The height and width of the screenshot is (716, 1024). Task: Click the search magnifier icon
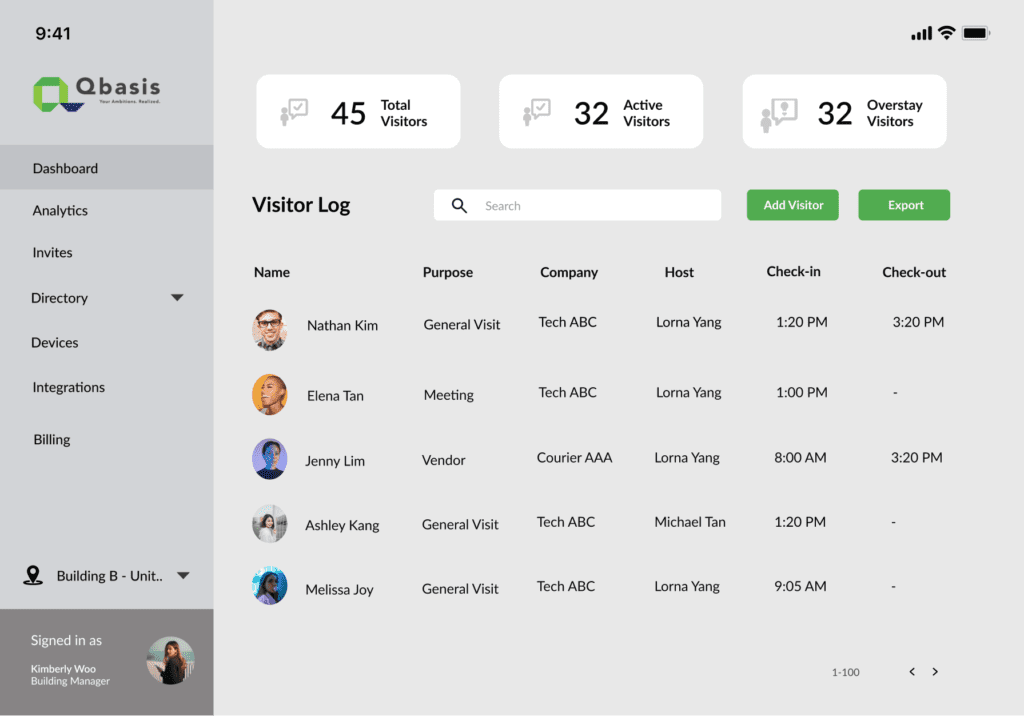[x=460, y=206]
